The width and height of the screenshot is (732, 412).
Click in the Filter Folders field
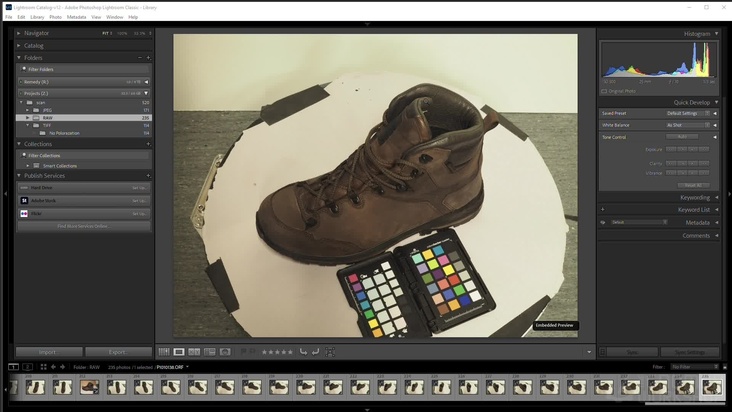pos(84,69)
